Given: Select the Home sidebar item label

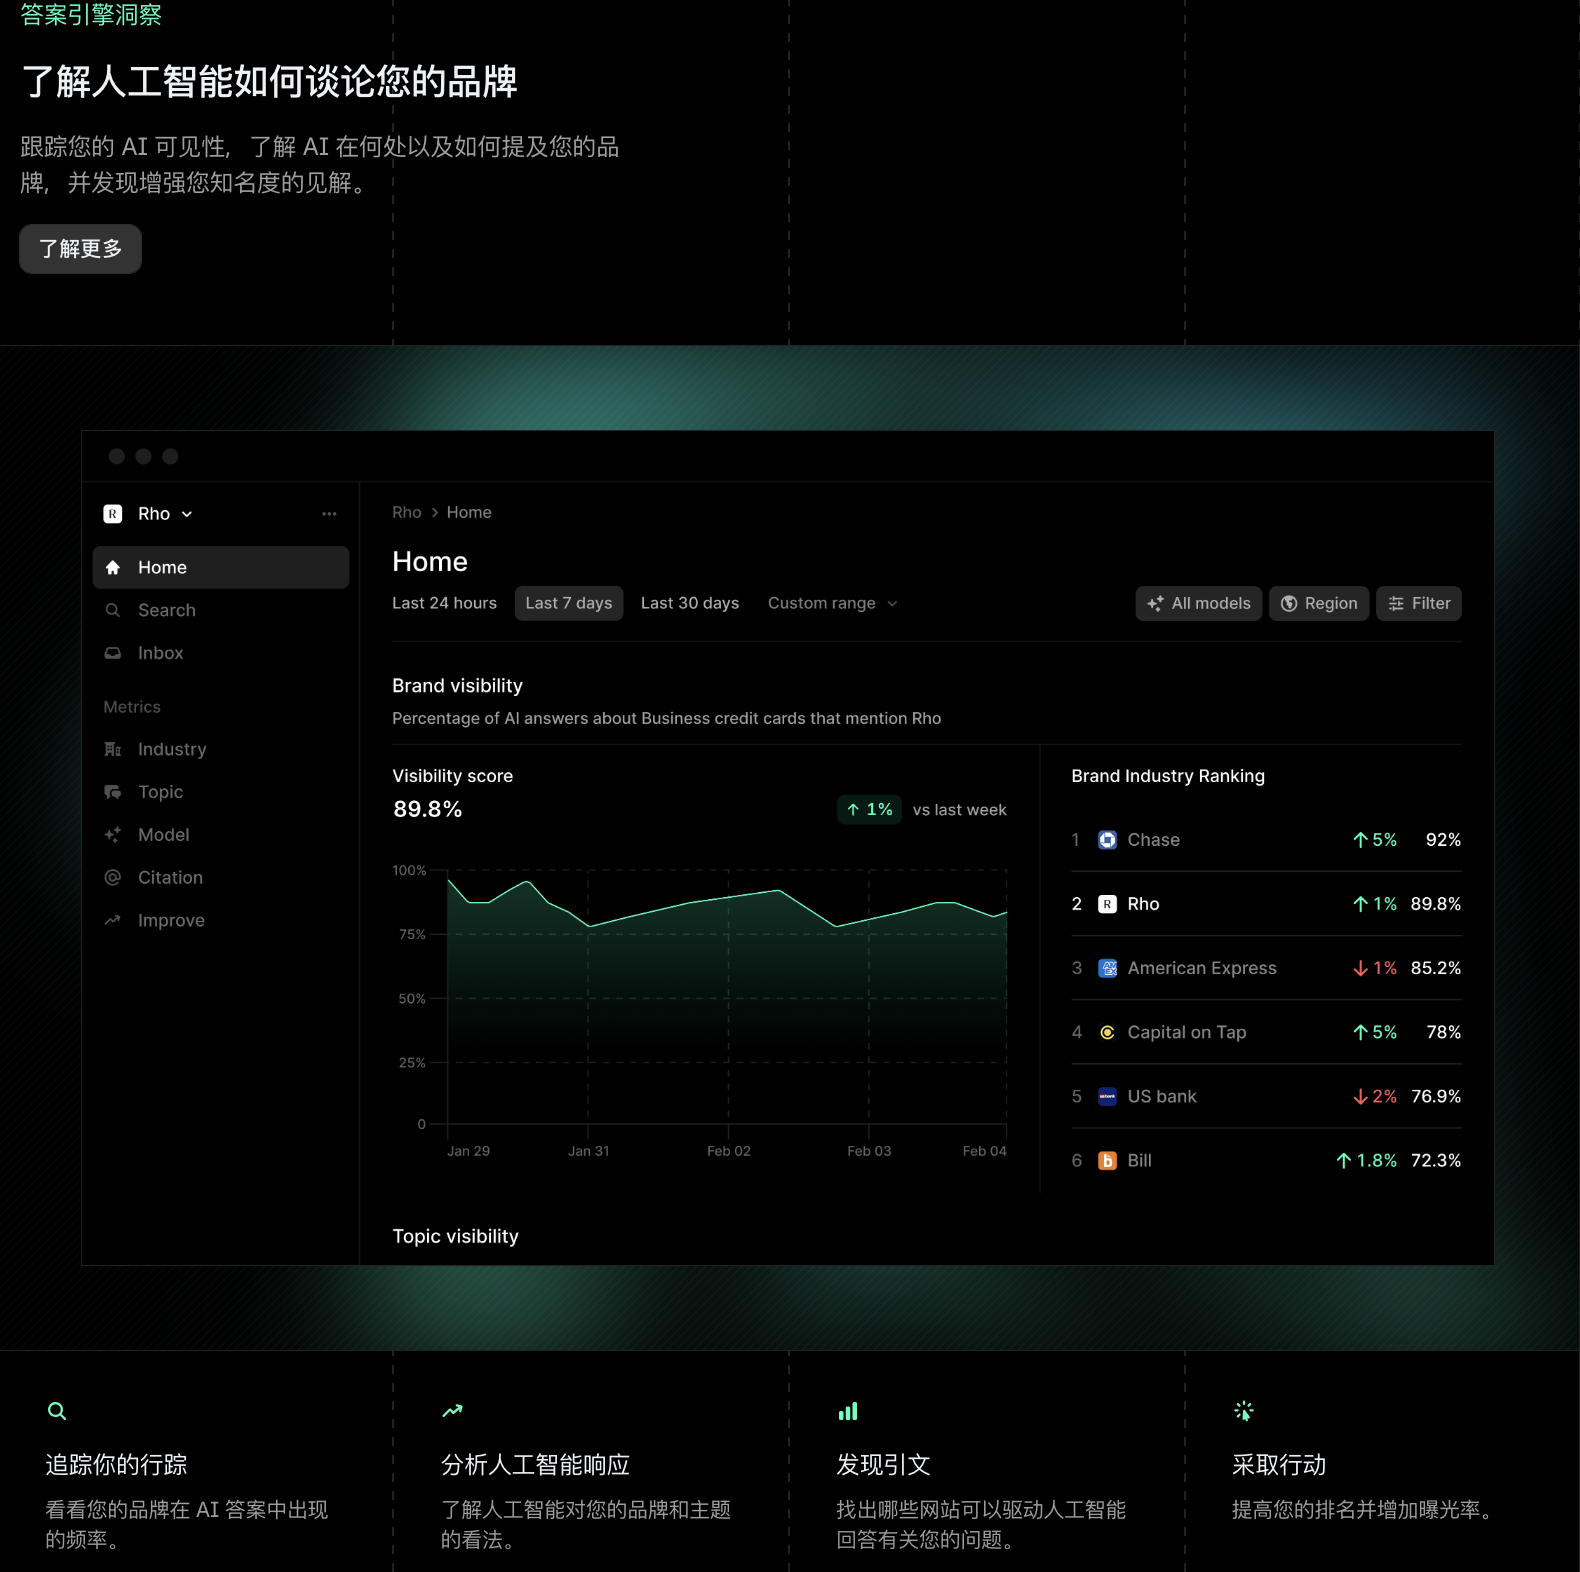Looking at the screenshot, I should click(162, 567).
